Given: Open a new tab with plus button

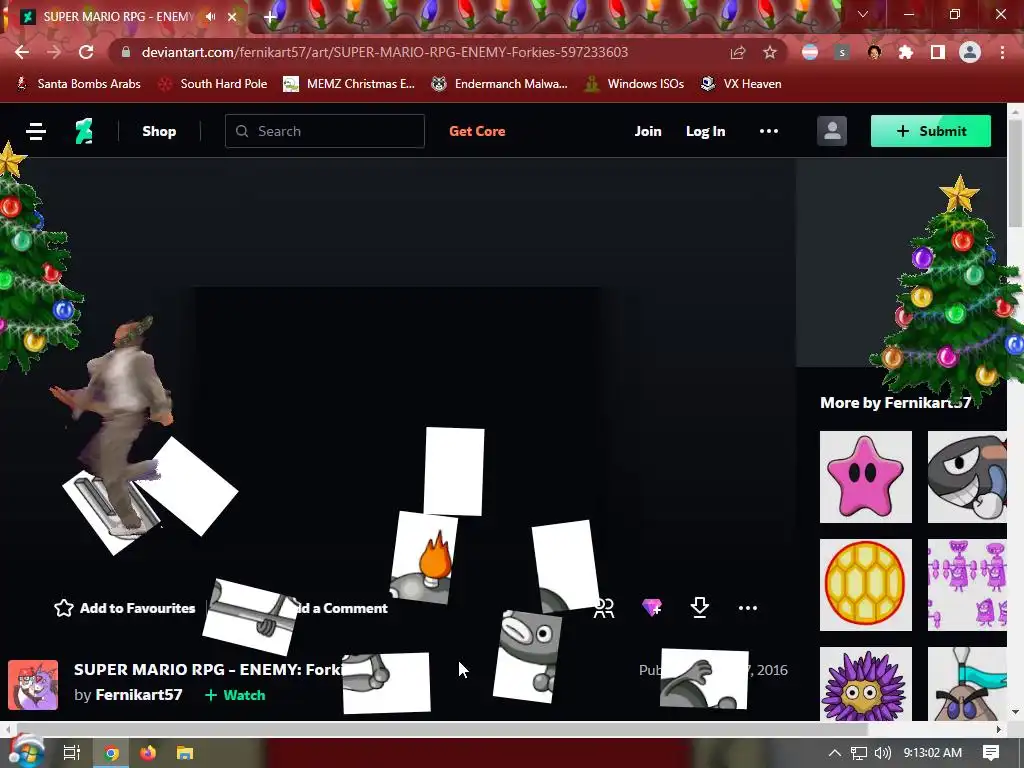Looking at the screenshot, I should (270, 17).
